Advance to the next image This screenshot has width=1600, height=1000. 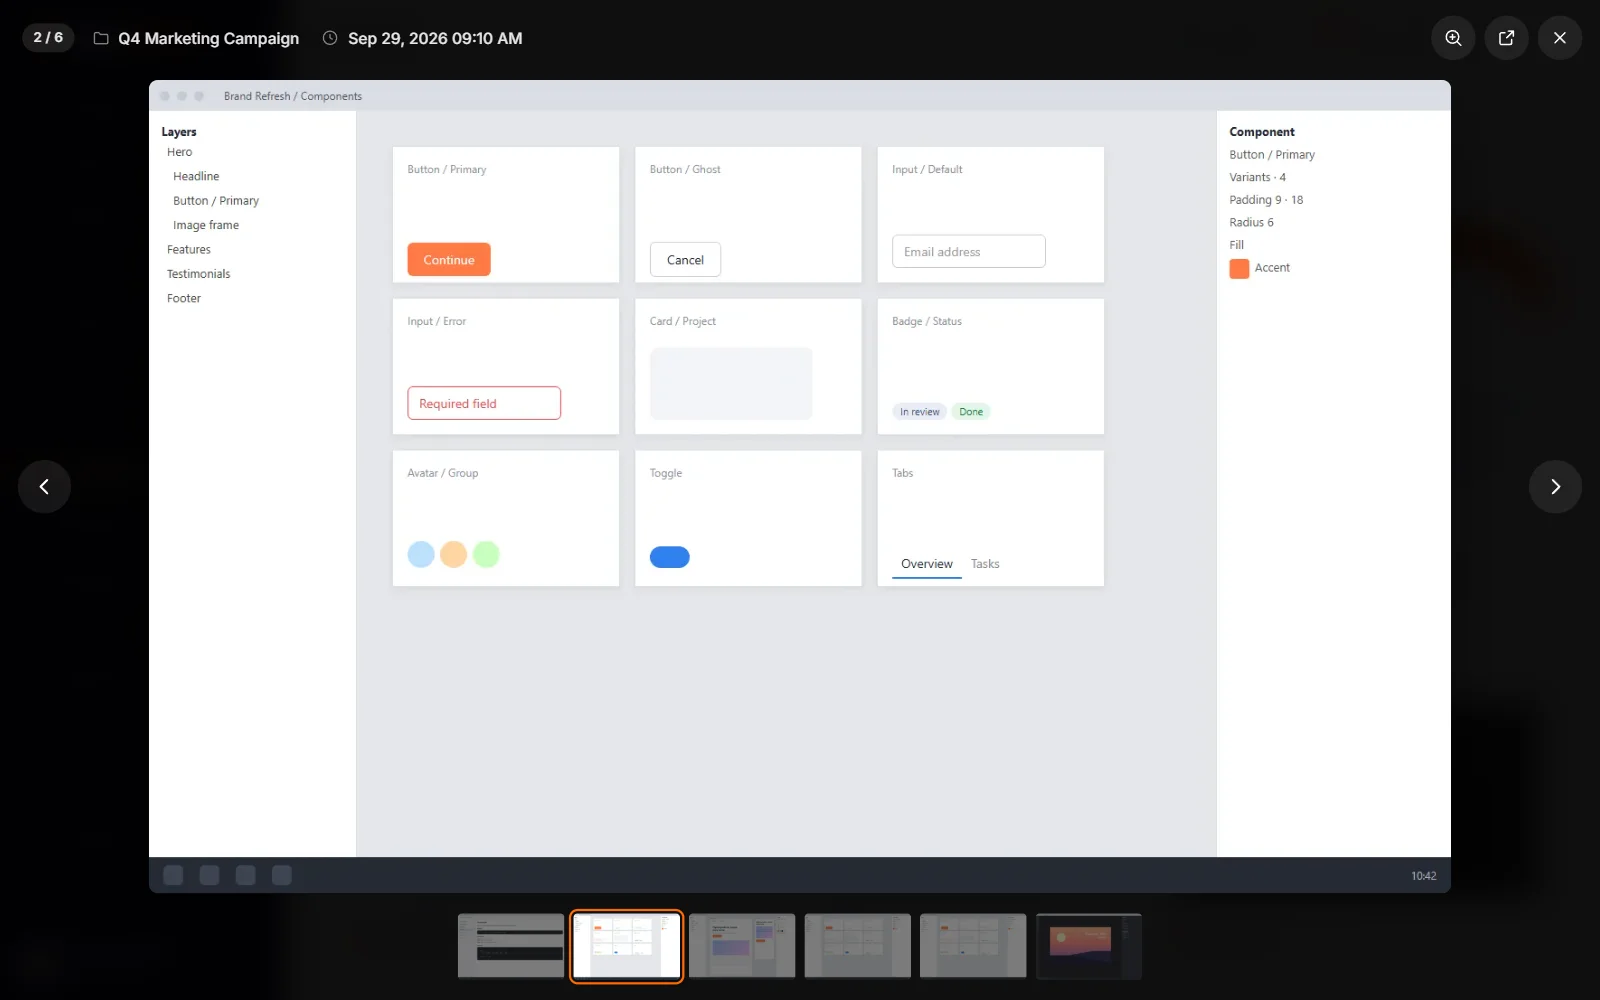point(1555,486)
